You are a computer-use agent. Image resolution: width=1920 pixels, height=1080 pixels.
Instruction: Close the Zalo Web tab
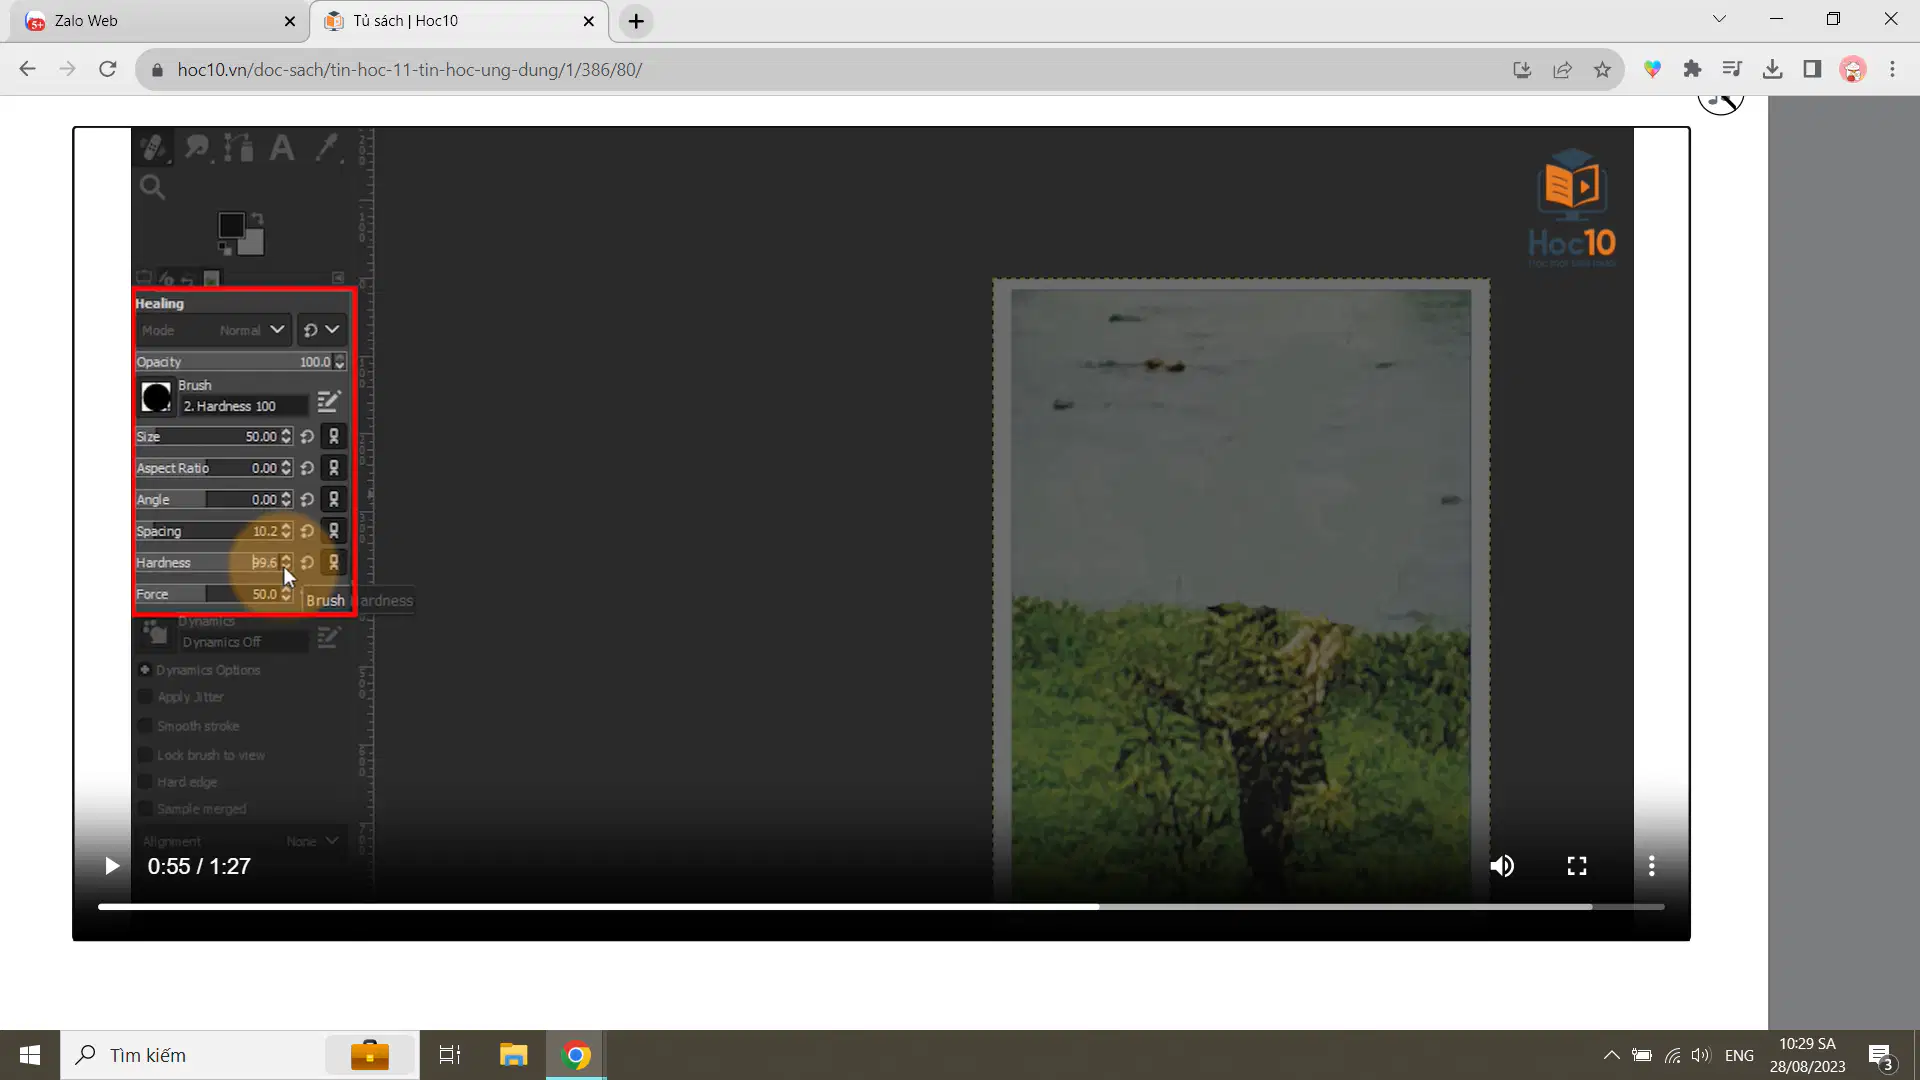(290, 21)
